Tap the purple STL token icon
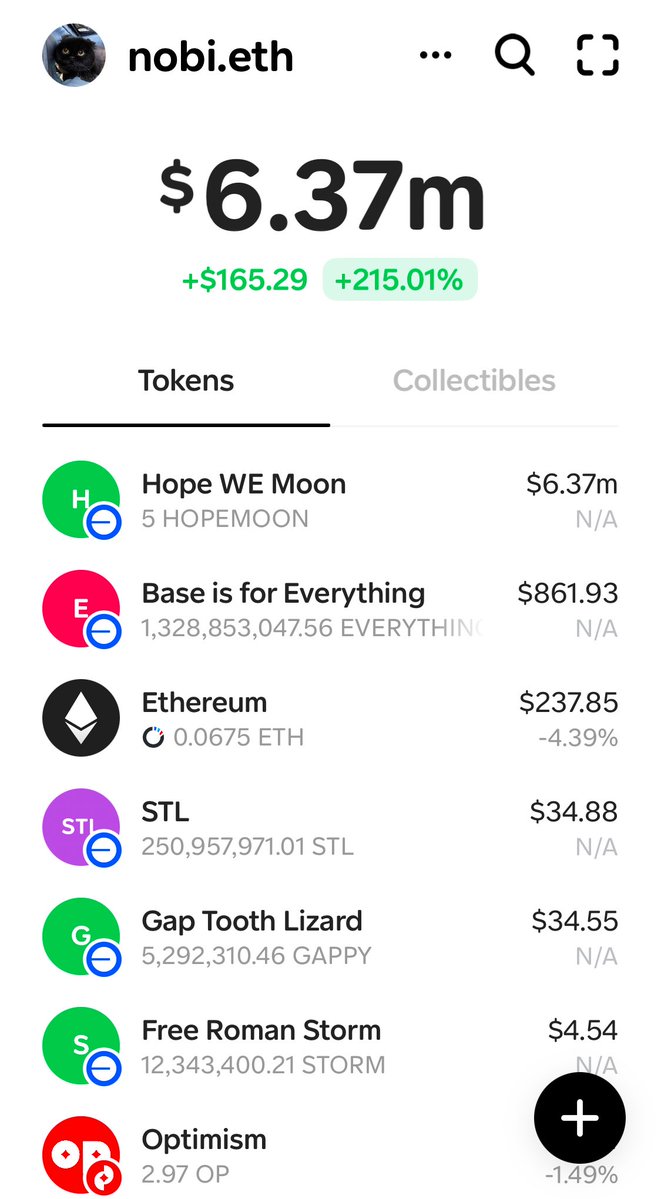The image size is (661, 1199). click(x=81, y=827)
